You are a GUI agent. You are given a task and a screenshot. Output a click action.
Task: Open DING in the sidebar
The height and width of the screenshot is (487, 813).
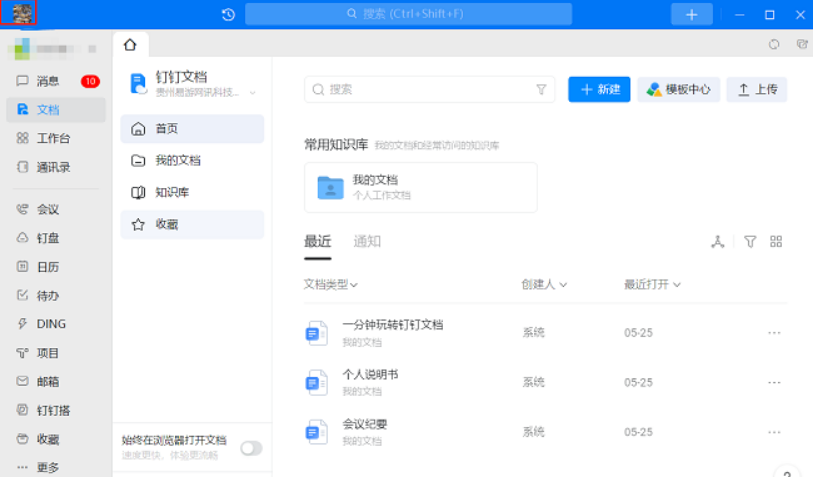[x=56, y=324]
